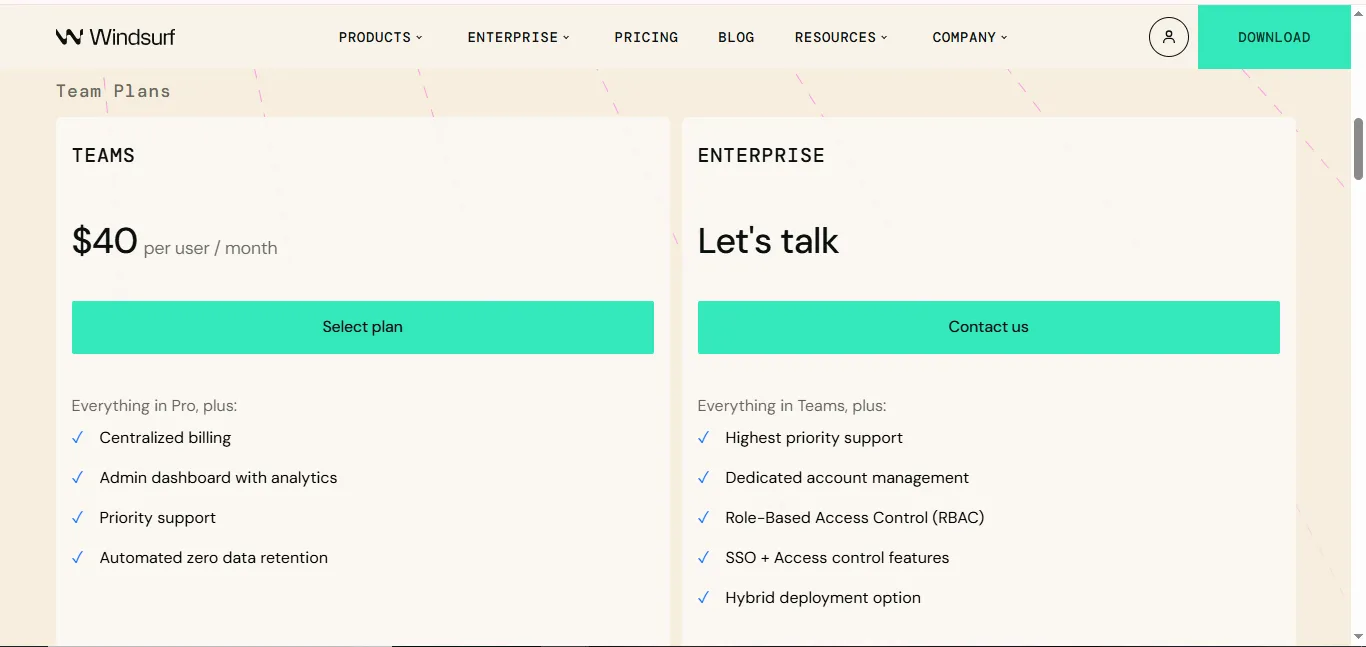
Task: Click 'Role-Based Access Control (RBAC)' text
Action: click(855, 518)
